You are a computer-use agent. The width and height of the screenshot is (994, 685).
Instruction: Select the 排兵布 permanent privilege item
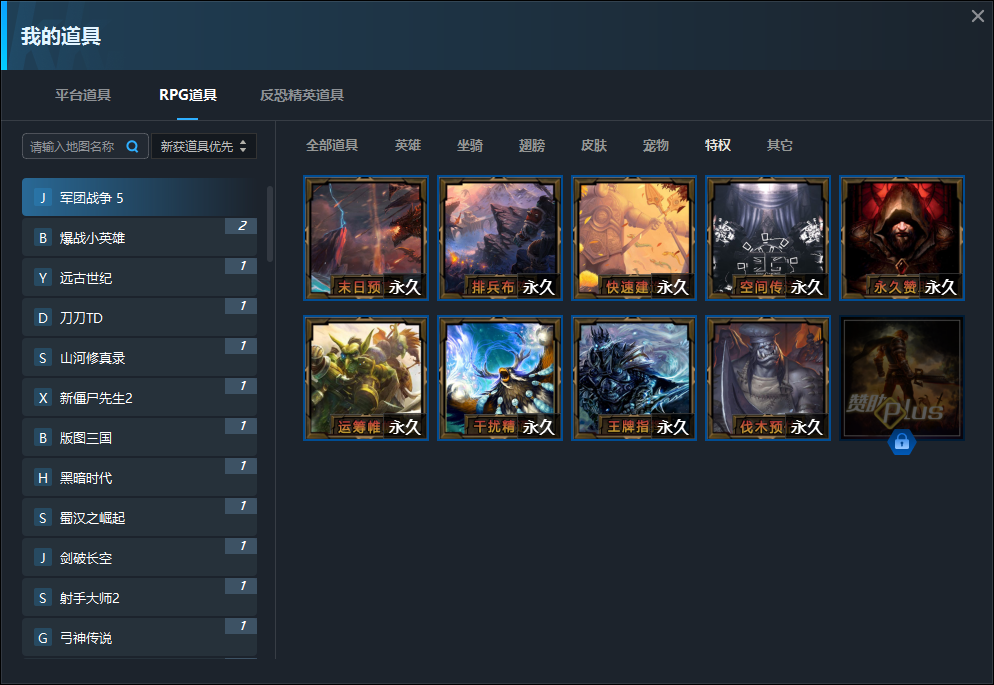click(x=500, y=238)
